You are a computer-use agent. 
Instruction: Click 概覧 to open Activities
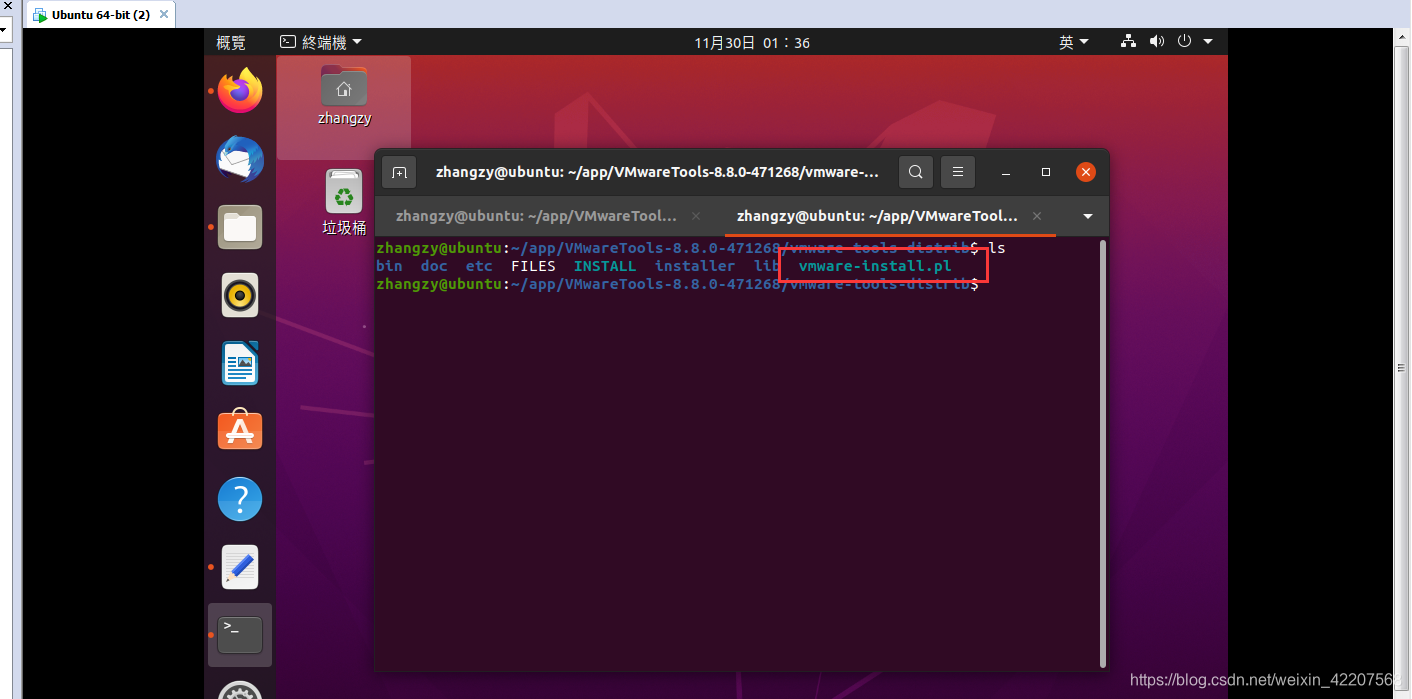click(x=229, y=41)
